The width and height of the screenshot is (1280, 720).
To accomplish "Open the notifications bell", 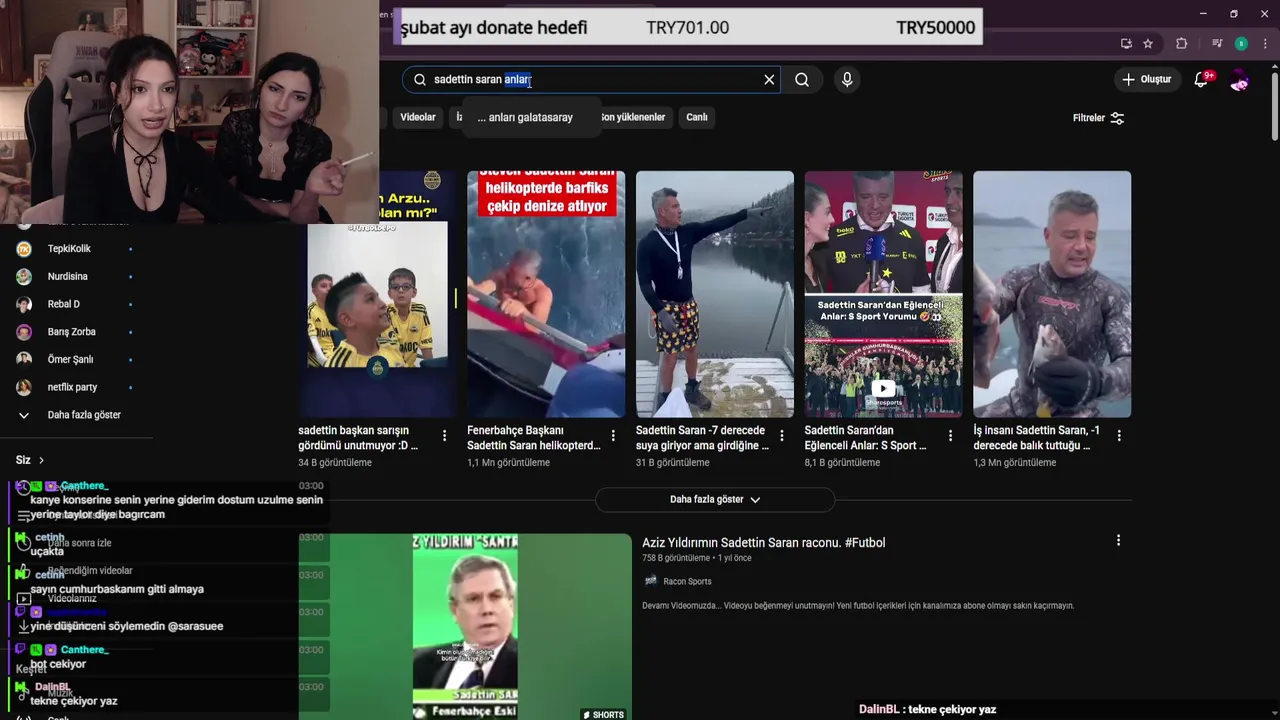I will pyautogui.click(x=1202, y=79).
